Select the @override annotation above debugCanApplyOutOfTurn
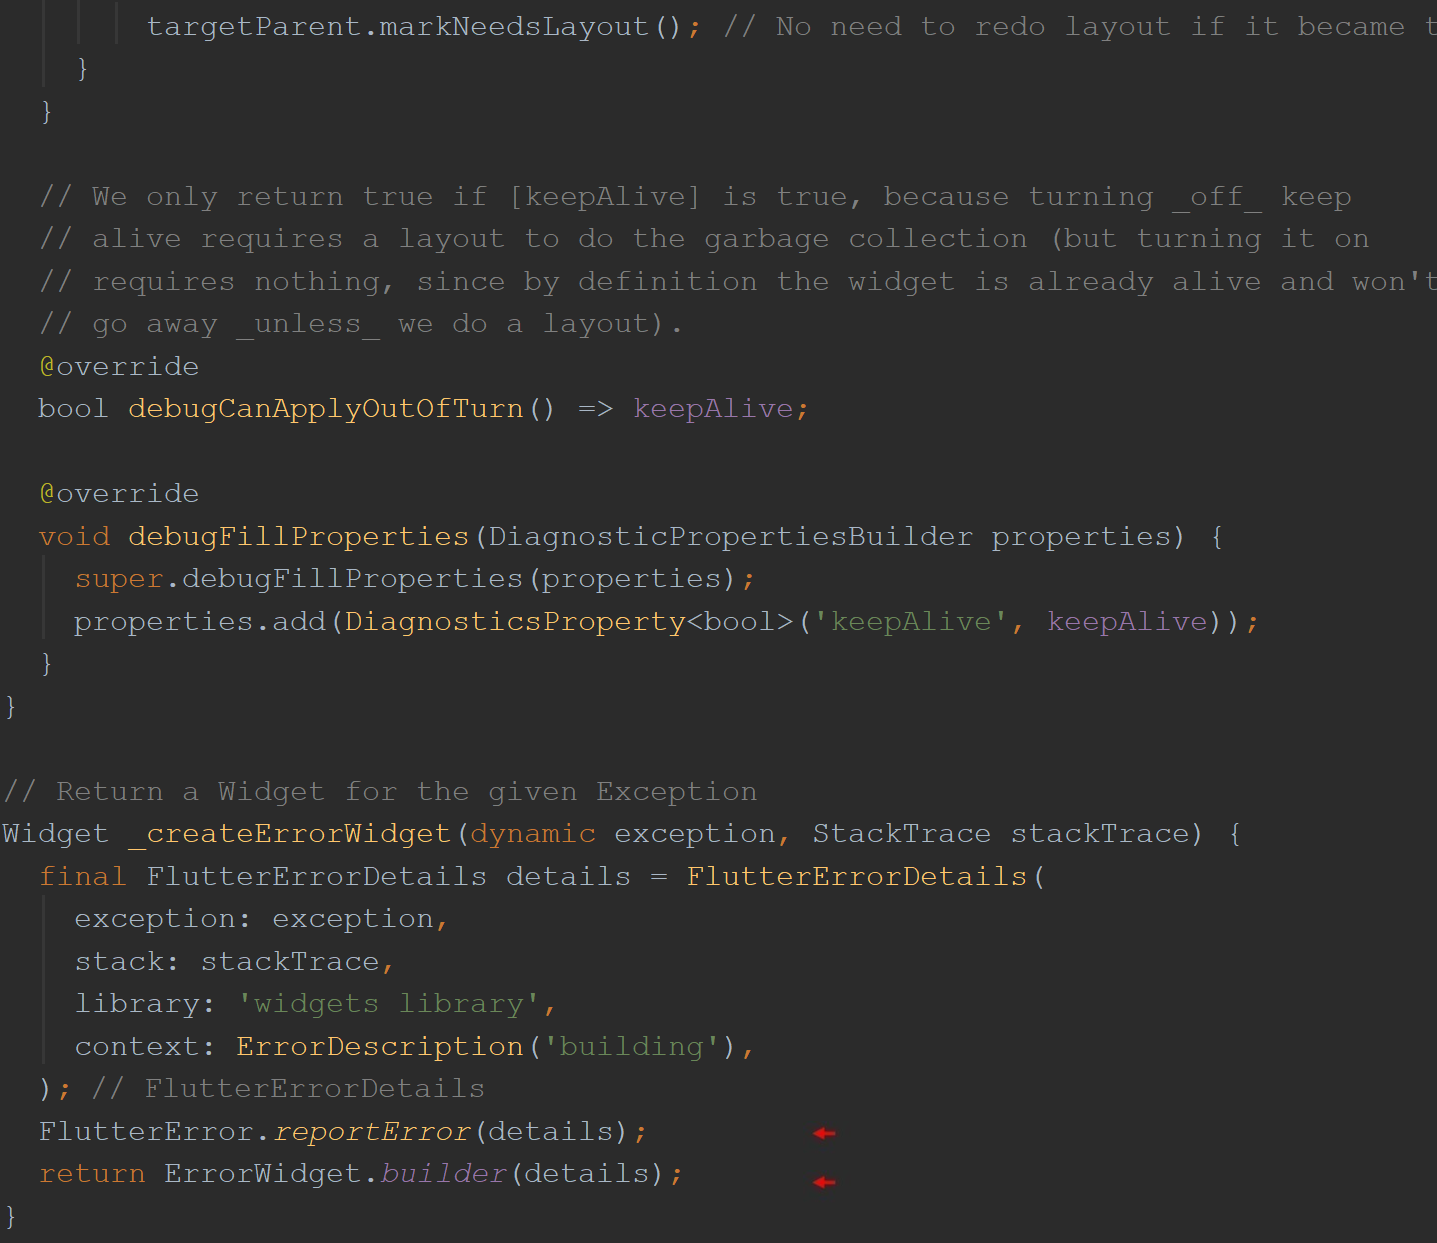 118,366
